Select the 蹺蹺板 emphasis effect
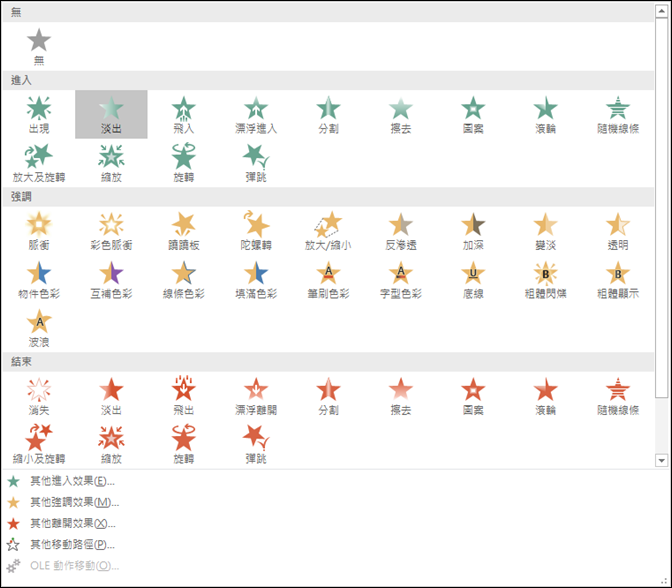672x588 pixels. pos(183,231)
